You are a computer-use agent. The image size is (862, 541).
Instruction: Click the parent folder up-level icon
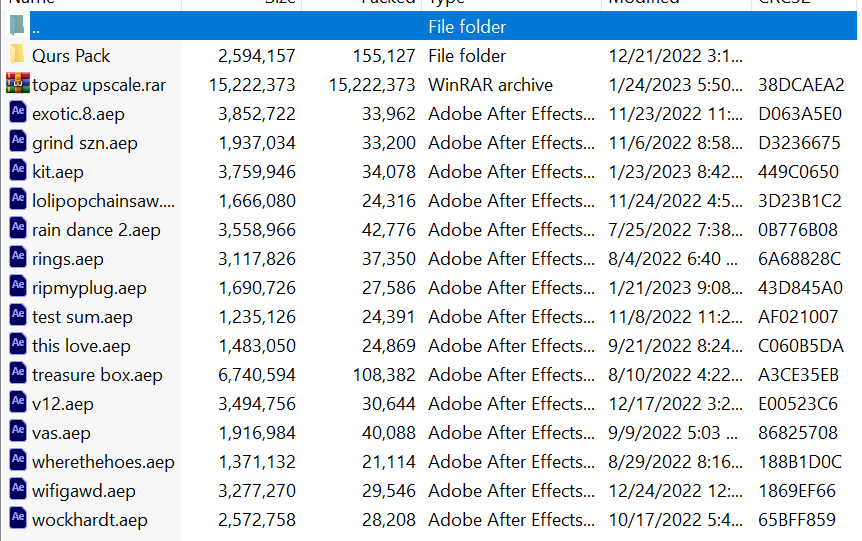tap(17, 26)
